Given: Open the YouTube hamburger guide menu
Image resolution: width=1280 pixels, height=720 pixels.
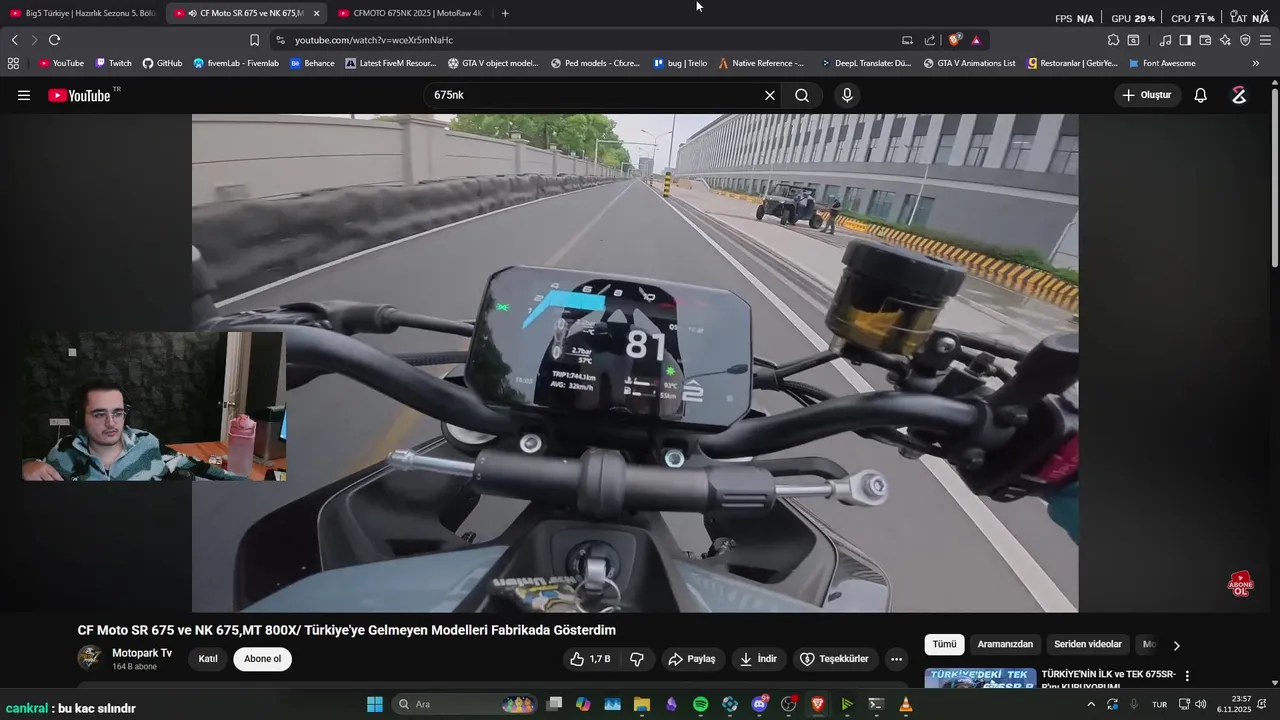Looking at the screenshot, I should (24, 96).
